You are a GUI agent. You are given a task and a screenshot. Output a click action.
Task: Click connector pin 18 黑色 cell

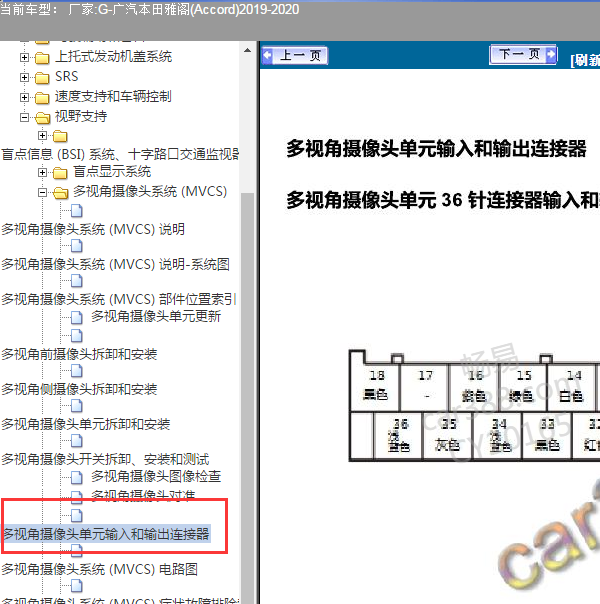point(375,388)
